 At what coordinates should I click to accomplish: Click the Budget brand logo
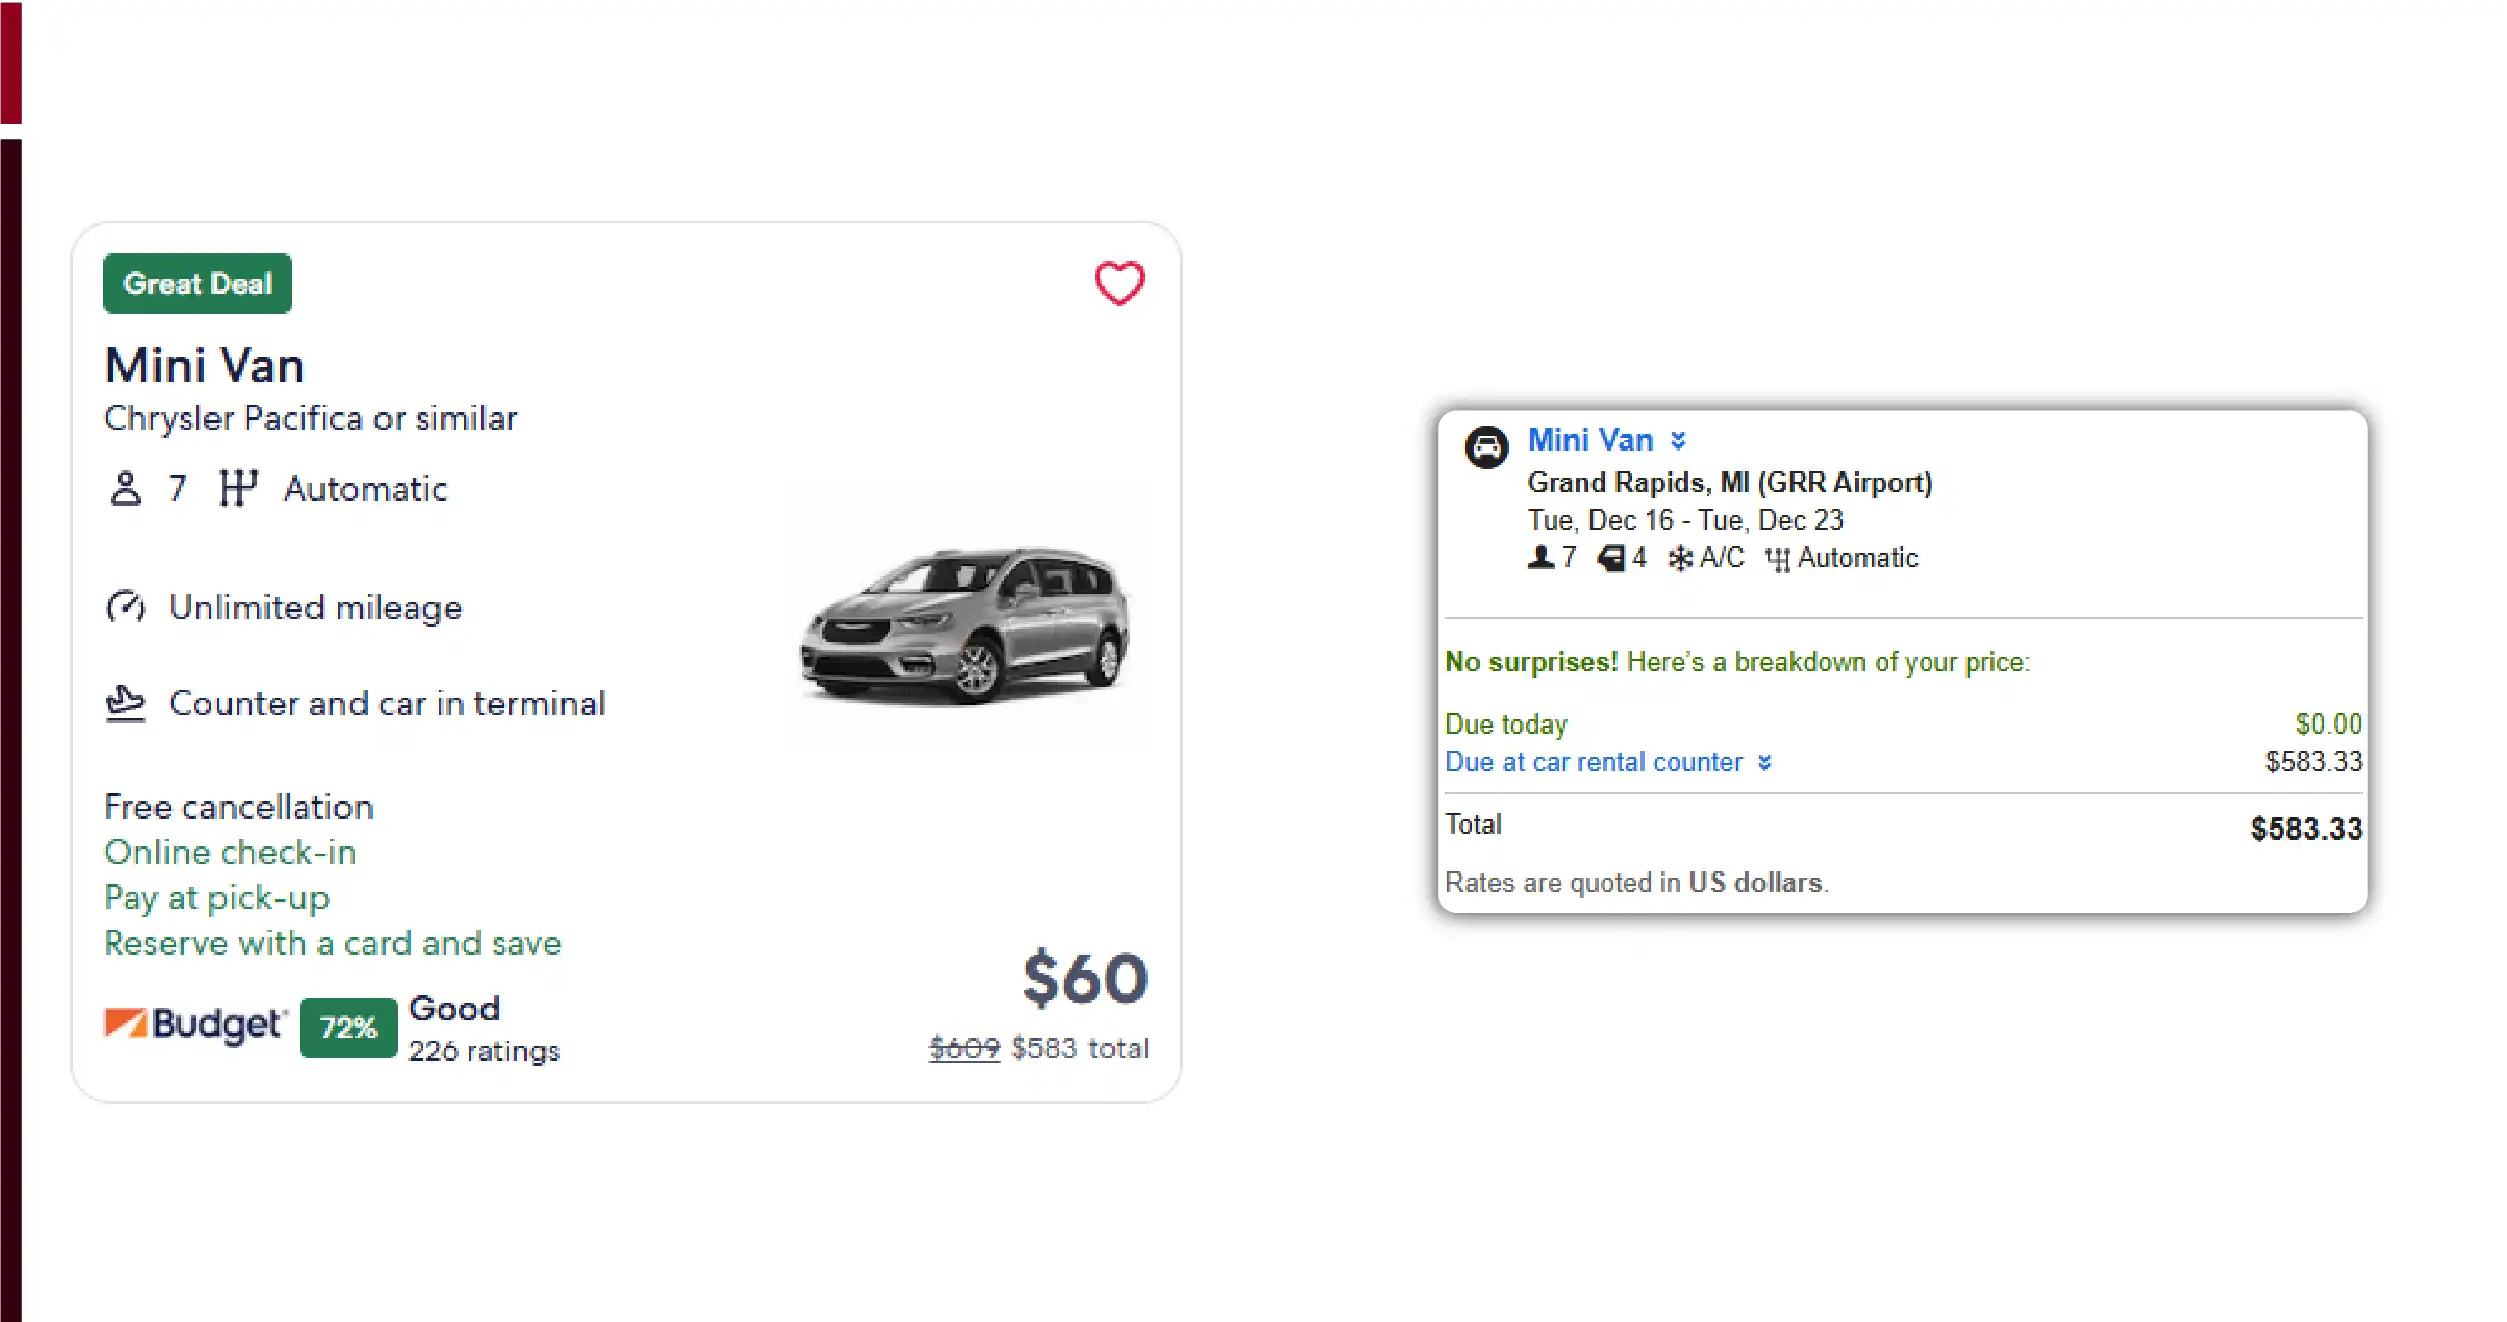(194, 1025)
